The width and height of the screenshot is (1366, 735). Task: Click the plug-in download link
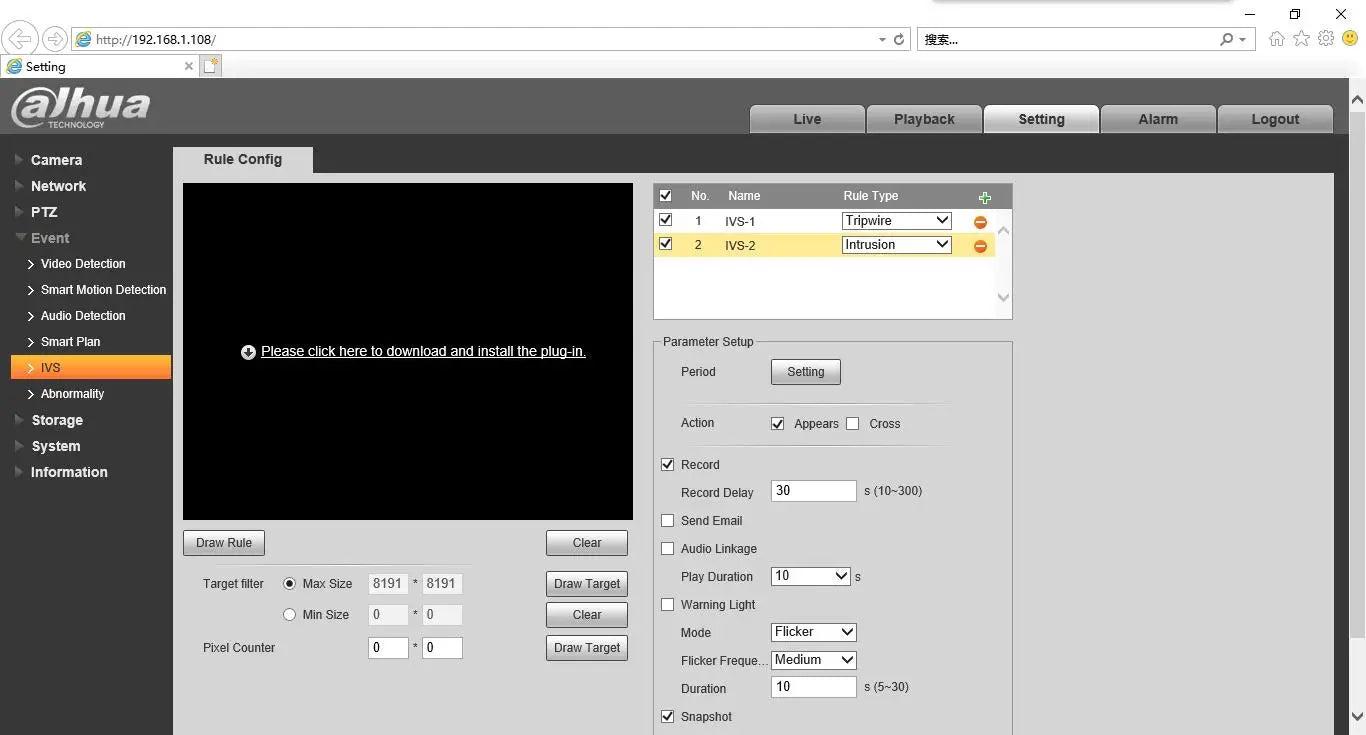point(423,352)
